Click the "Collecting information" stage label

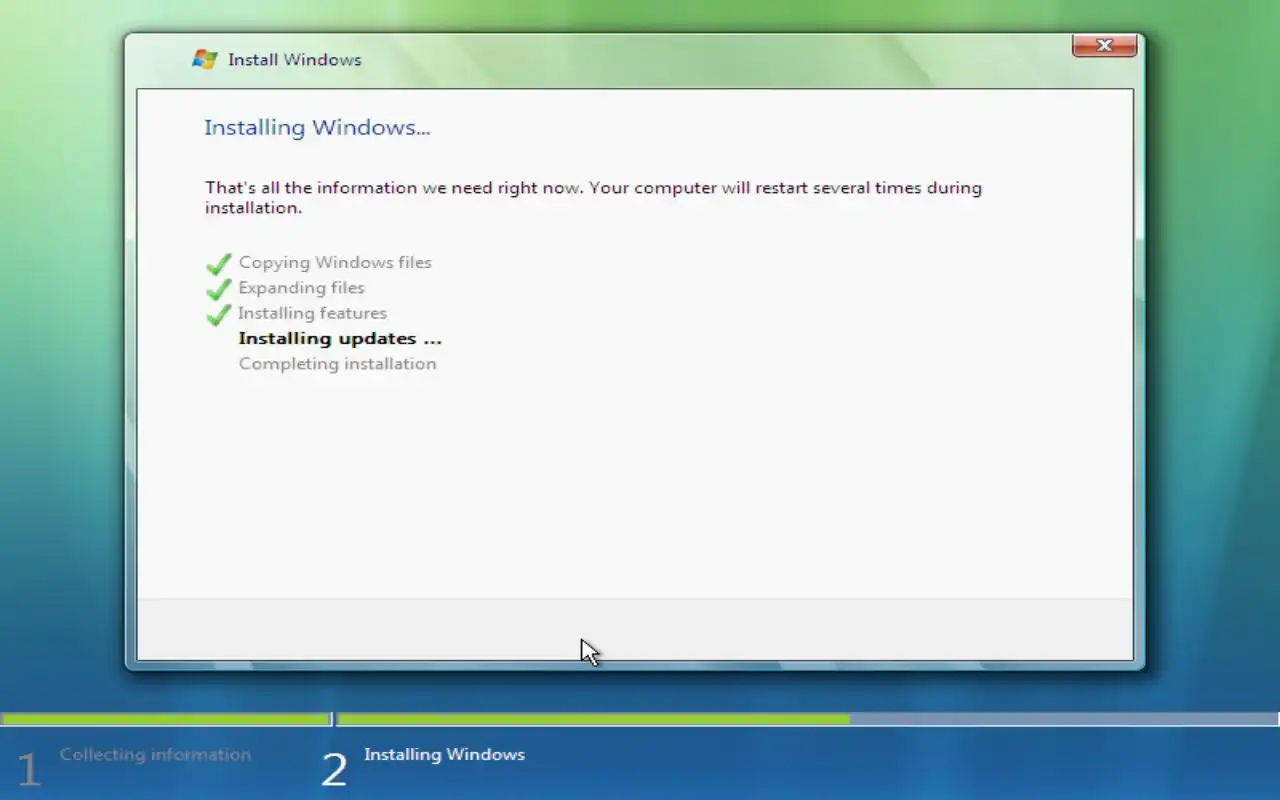tap(155, 754)
